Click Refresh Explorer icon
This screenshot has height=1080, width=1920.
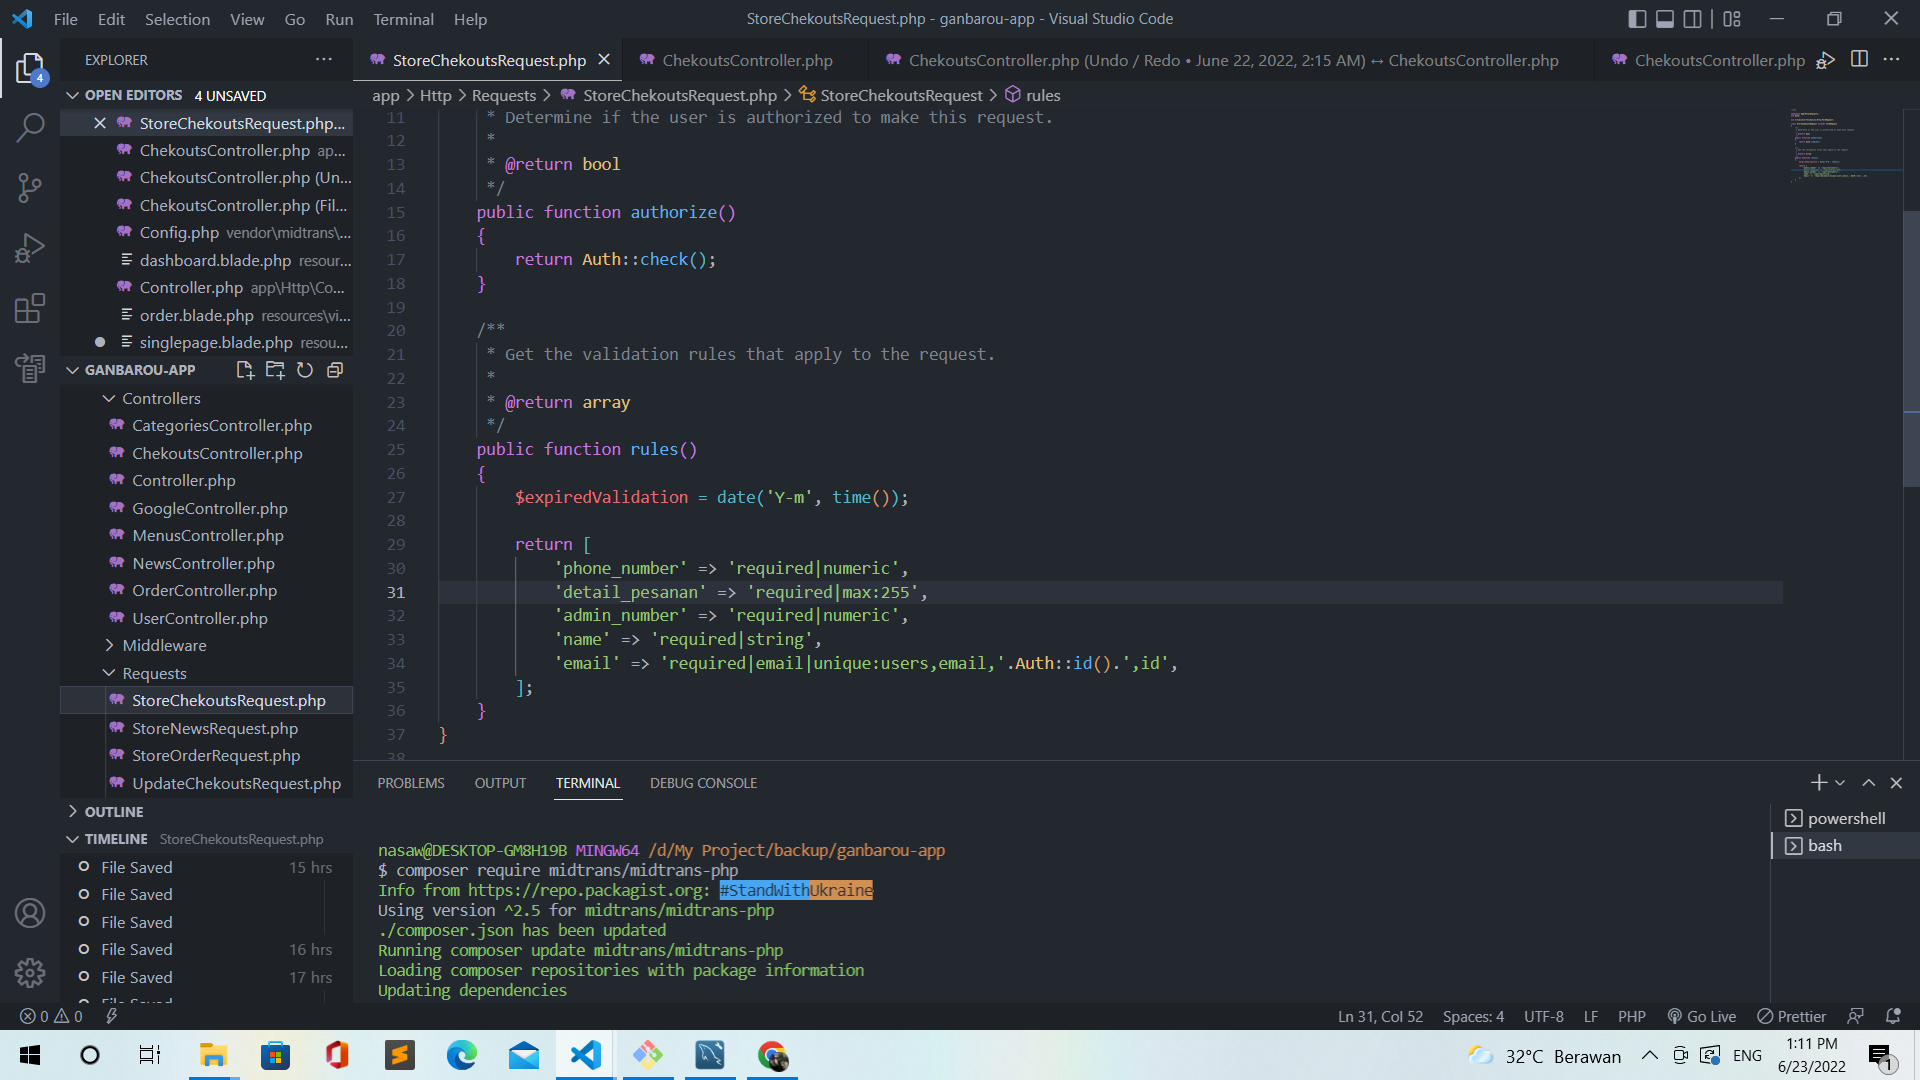click(x=305, y=370)
